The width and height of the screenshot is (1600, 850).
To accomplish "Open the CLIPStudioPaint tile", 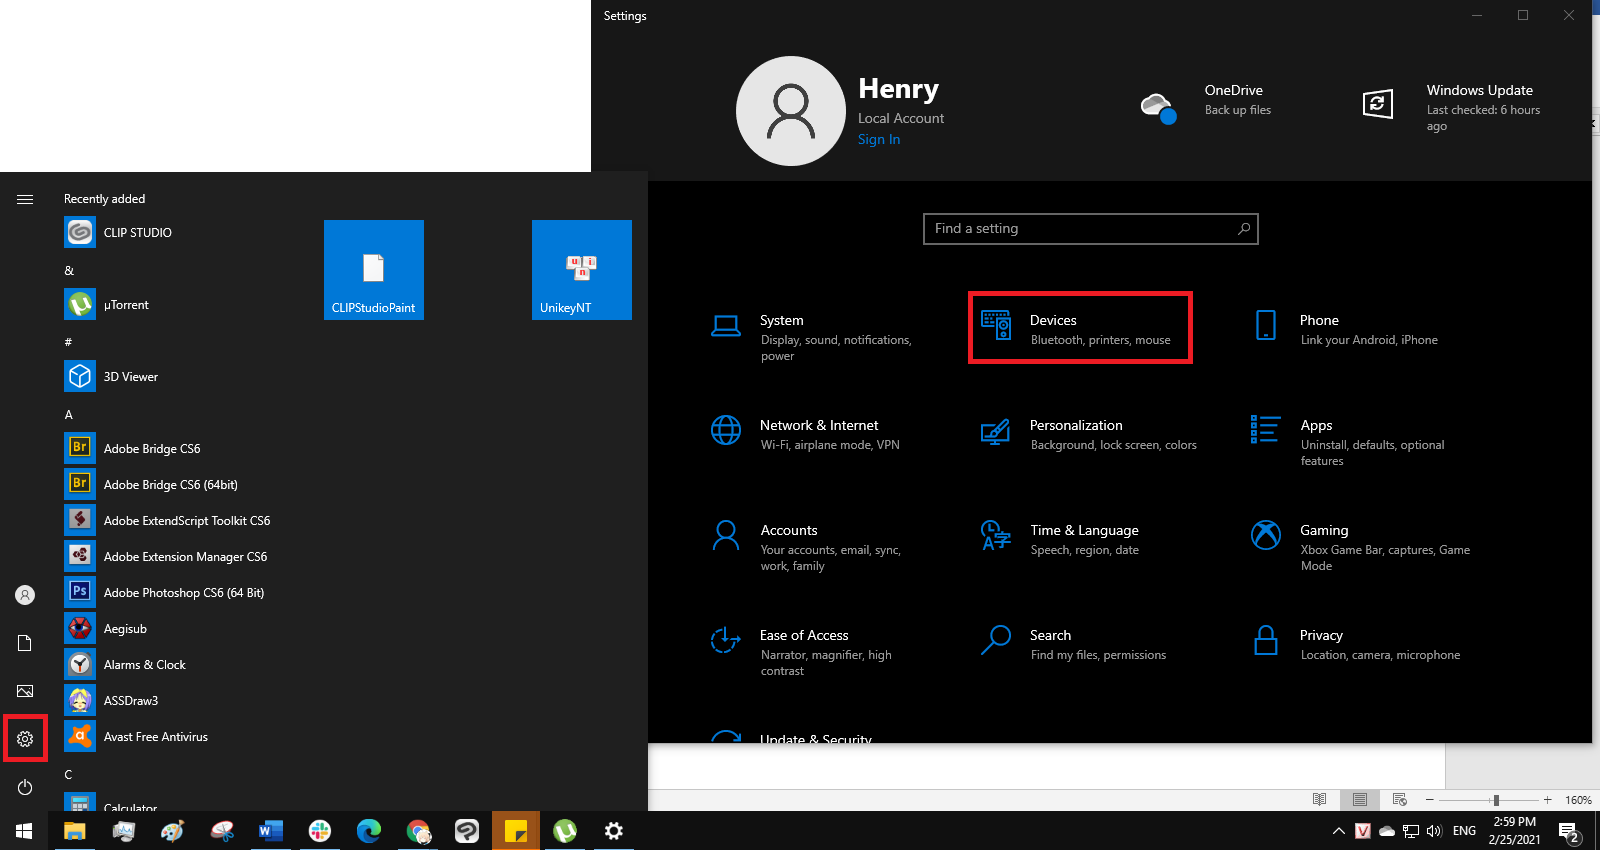I will tap(373, 270).
